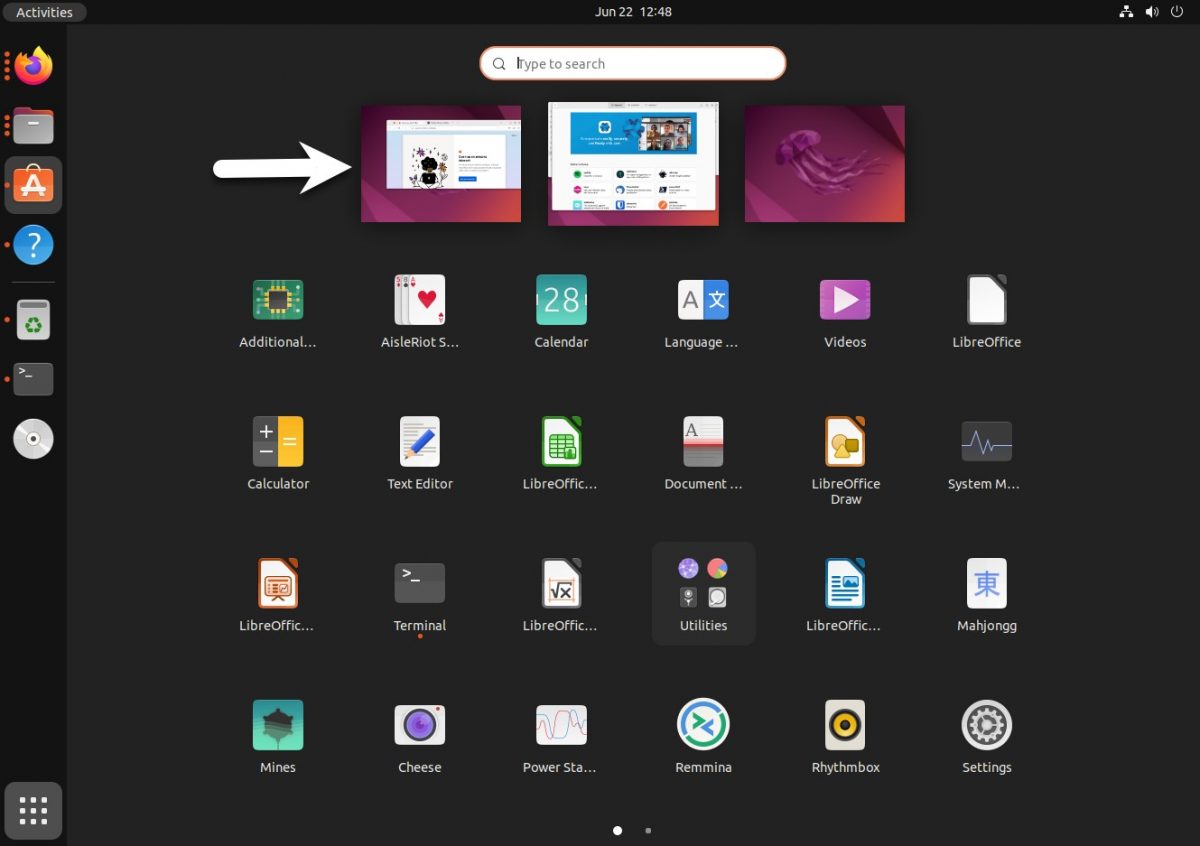Open AisleRiot Solitaire

click(420, 312)
